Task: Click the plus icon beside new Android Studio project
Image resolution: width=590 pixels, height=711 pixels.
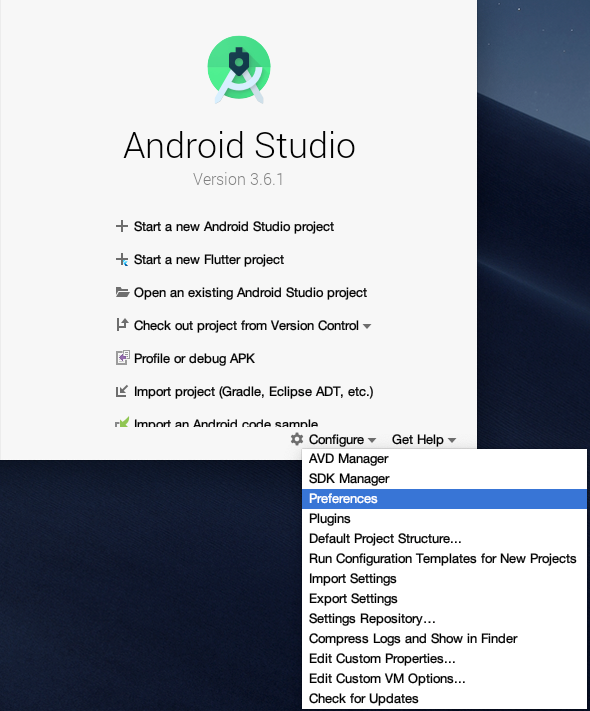Action: click(x=122, y=226)
